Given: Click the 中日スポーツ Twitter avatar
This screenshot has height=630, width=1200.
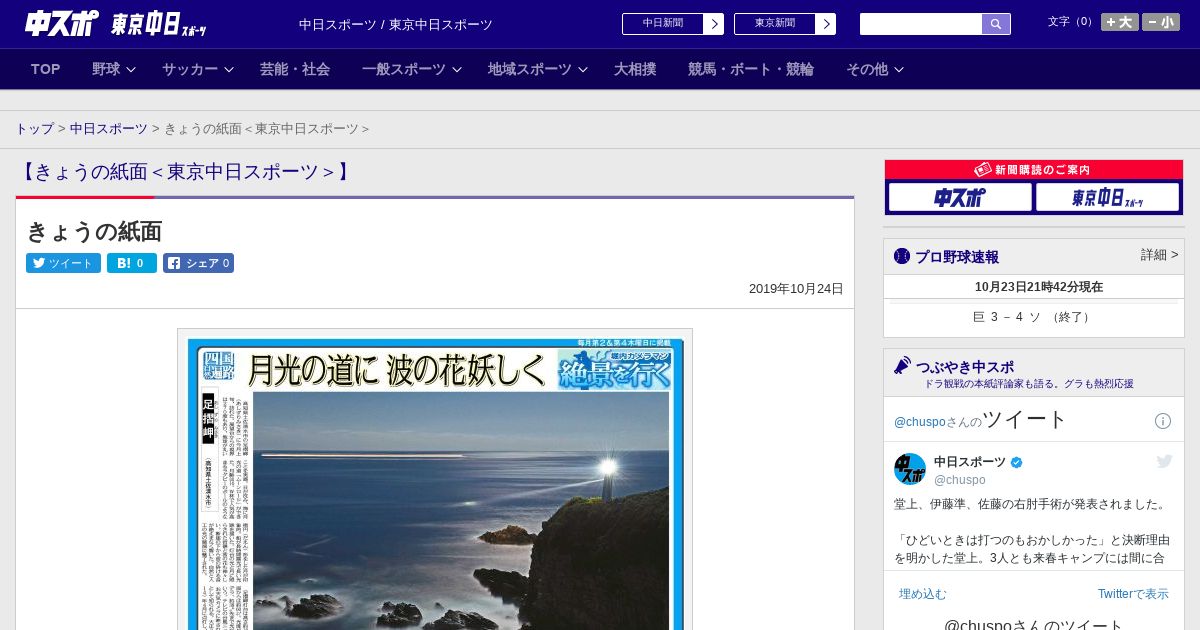Looking at the screenshot, I should click(x=910, y=469).
